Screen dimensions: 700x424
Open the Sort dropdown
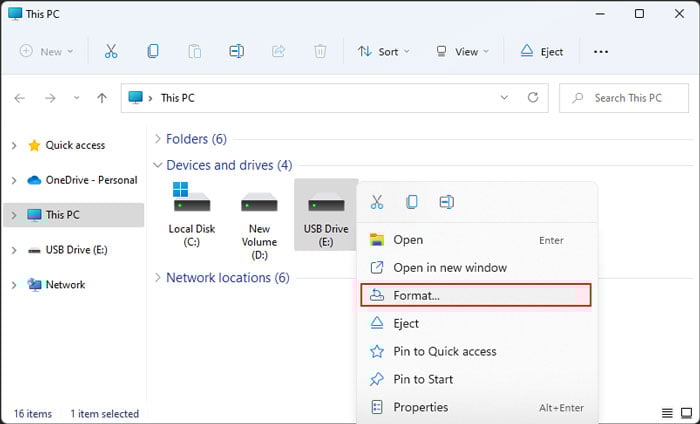pyautogui.click(x=381, y=51)
